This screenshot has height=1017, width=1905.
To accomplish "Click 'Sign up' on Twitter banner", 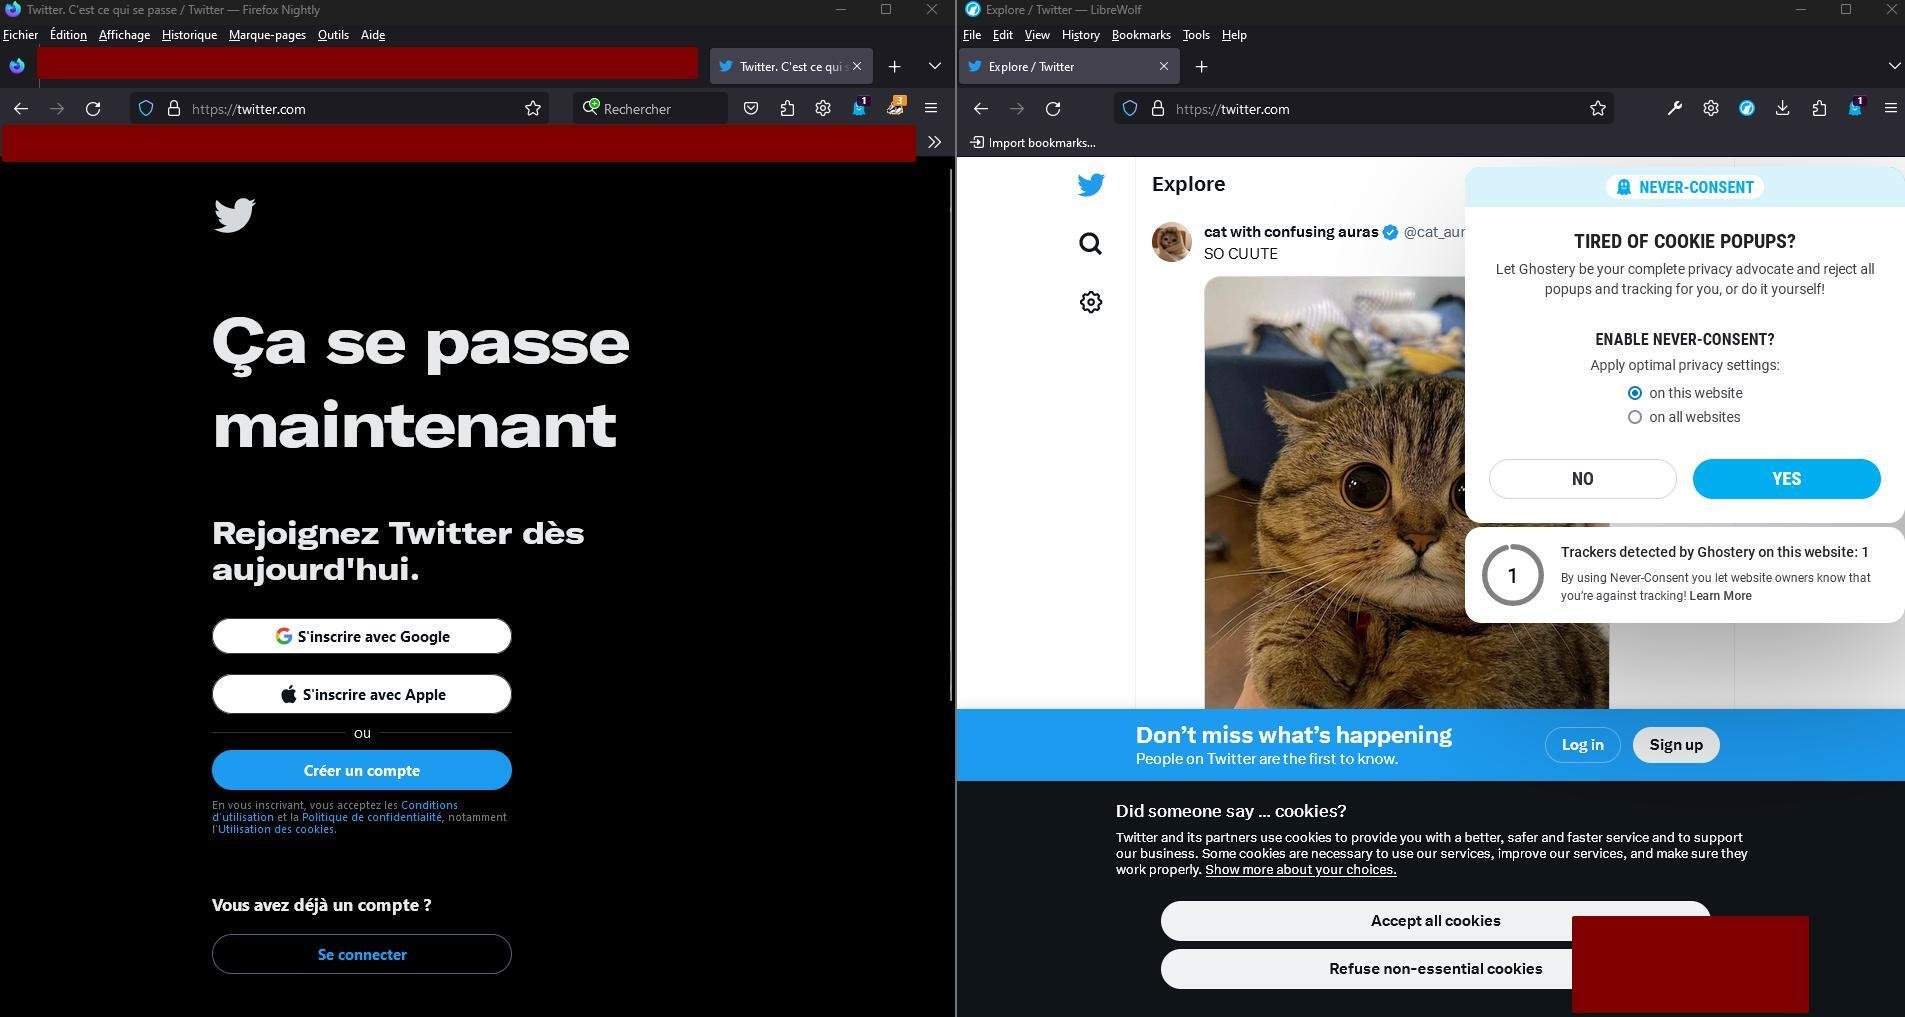I will [1676, 745].
